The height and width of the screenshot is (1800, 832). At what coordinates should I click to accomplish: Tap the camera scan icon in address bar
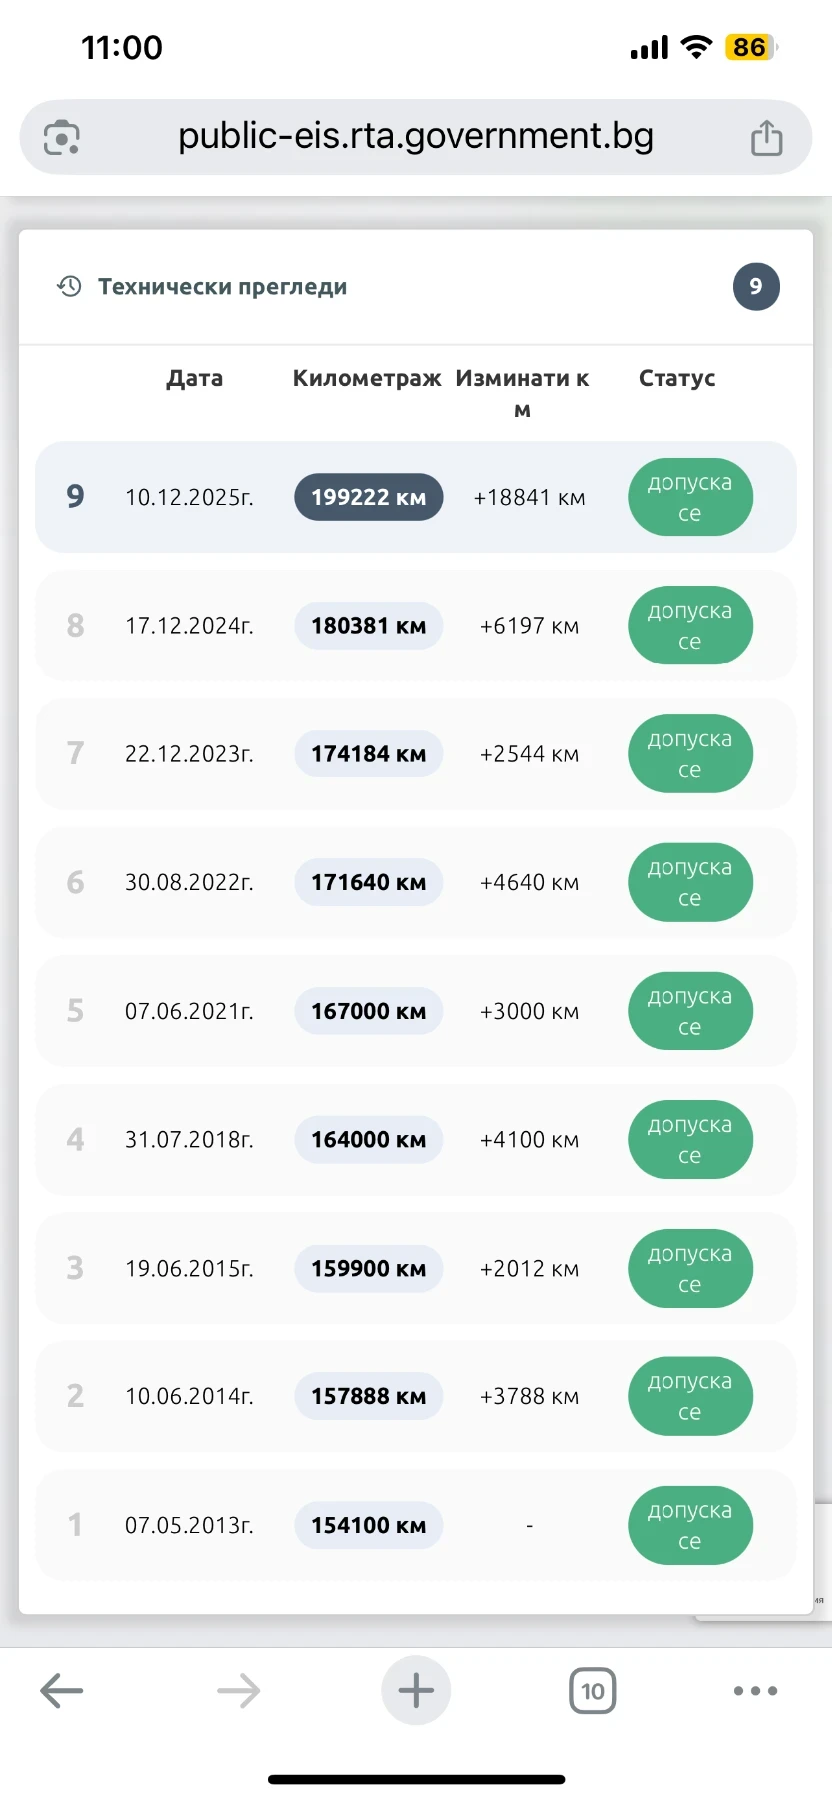(62, 137)
